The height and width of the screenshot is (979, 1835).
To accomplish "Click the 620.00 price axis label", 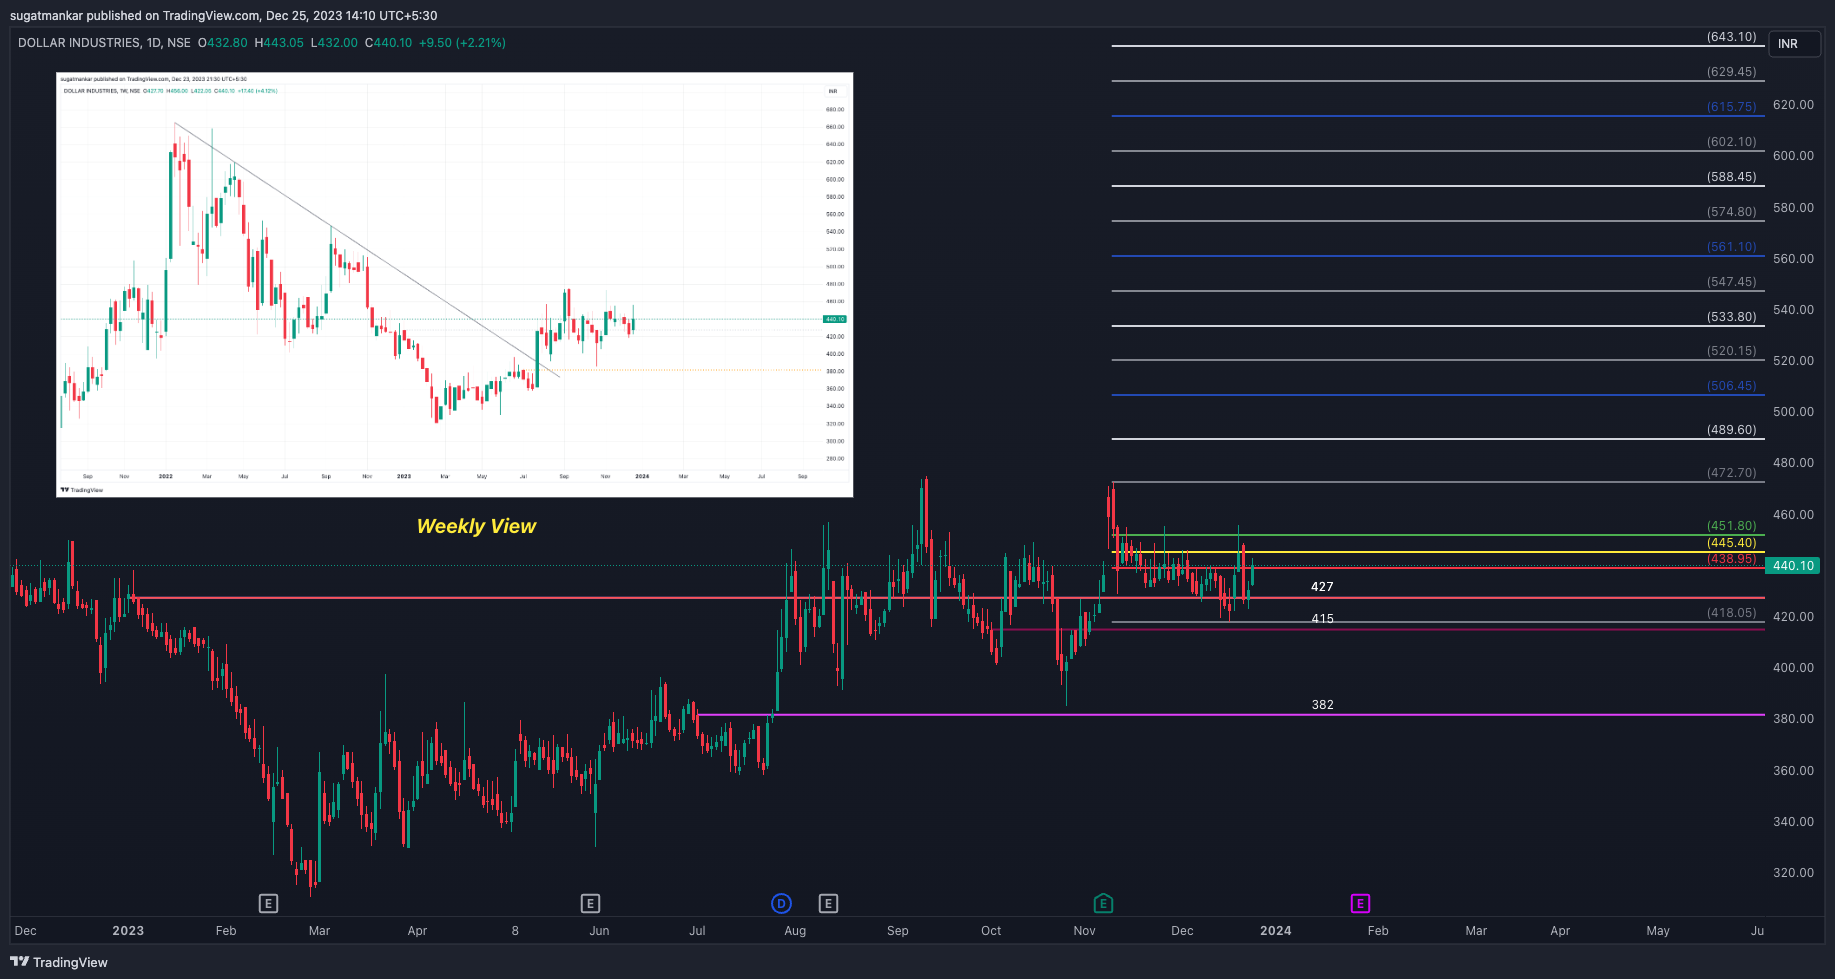I will [1793, 105].
